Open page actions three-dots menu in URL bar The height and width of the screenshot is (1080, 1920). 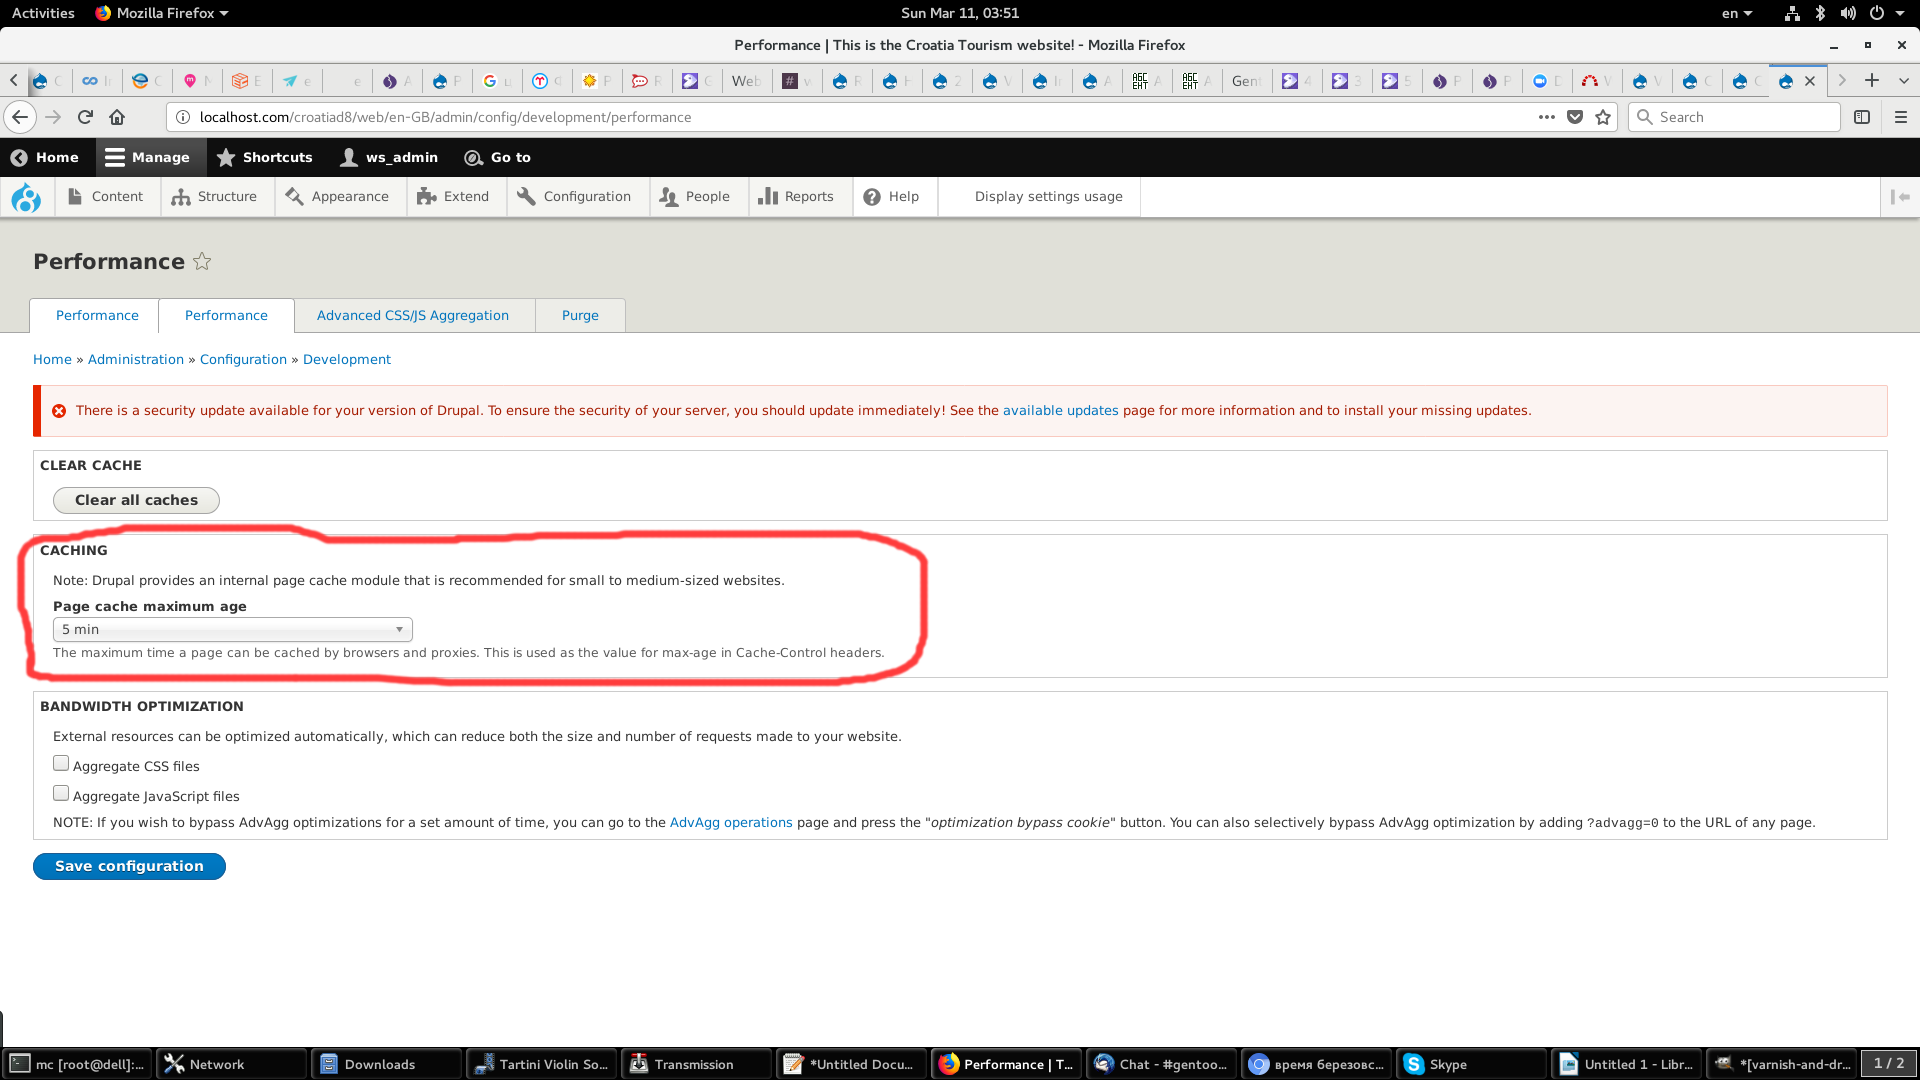(1546, 117)
